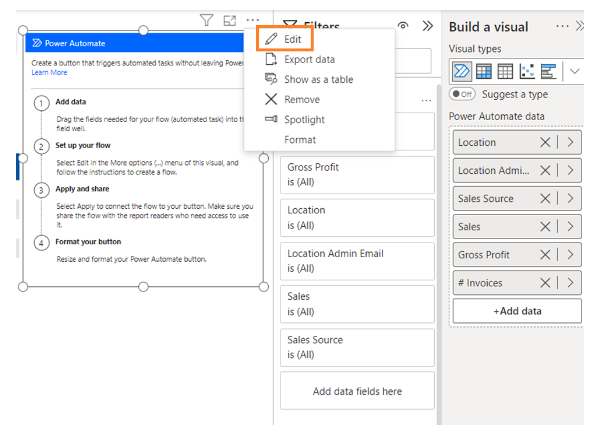Screen dimensions: 596x440
Task: Toggle Filters pane visibility eye icon
Action: (403, 25)
